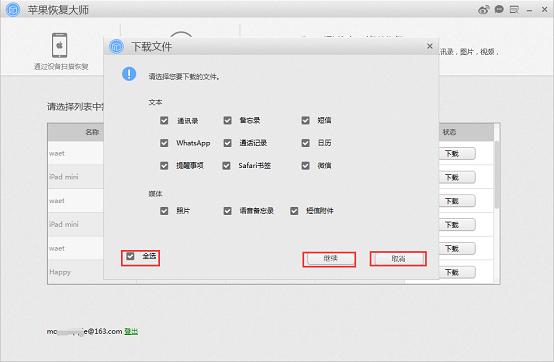
Task: Click the 取消 cancel button
Action: [x=398, y=259]
